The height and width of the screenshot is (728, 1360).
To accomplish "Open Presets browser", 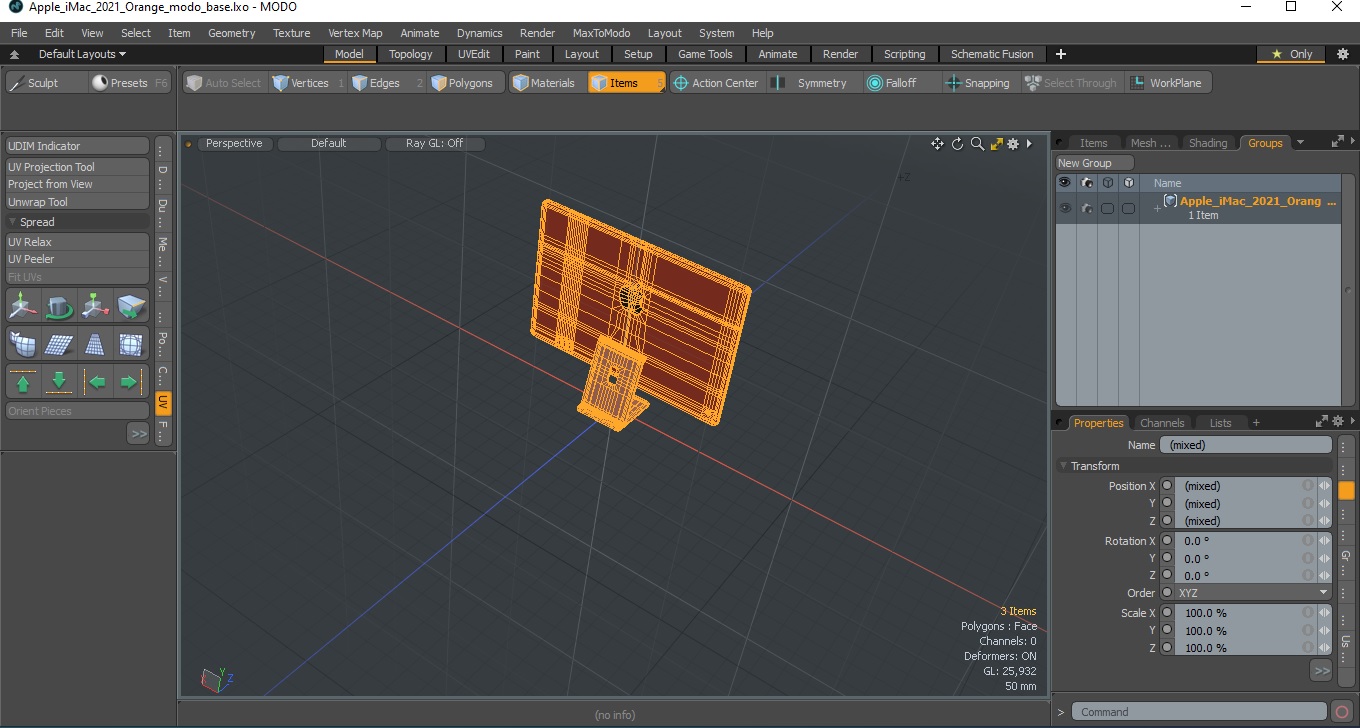I will click(131, 83).
